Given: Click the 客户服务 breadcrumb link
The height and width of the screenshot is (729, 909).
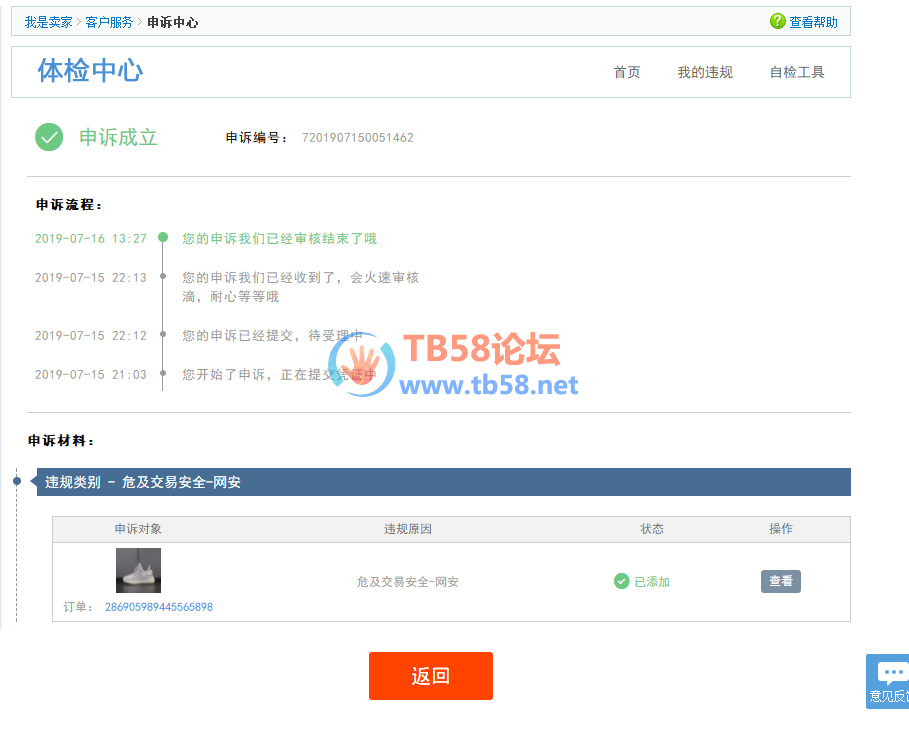Looking at the screenshot, I should point(109,22).
